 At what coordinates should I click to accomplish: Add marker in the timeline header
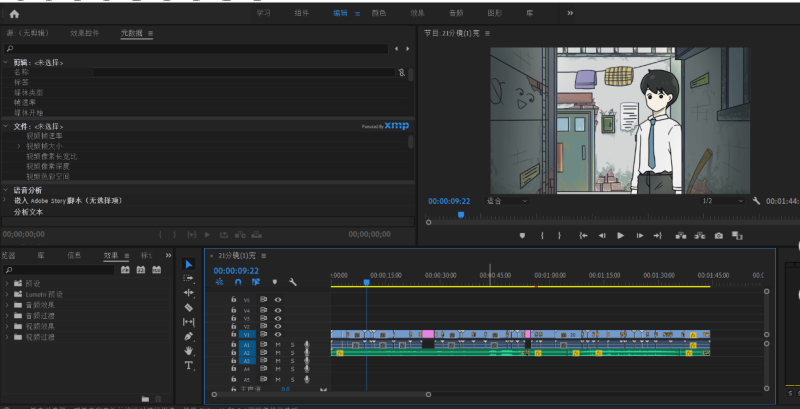tap(274, 282)
